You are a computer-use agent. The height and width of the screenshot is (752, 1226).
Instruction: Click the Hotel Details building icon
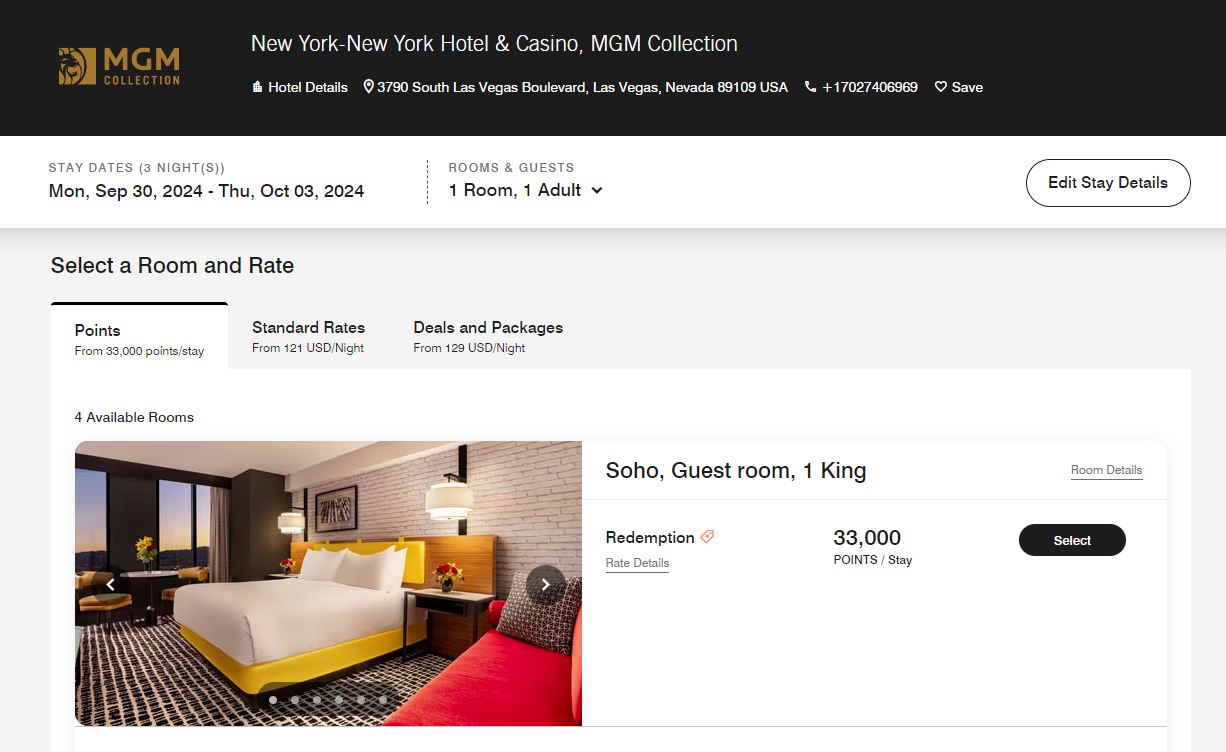coord(257,88)
